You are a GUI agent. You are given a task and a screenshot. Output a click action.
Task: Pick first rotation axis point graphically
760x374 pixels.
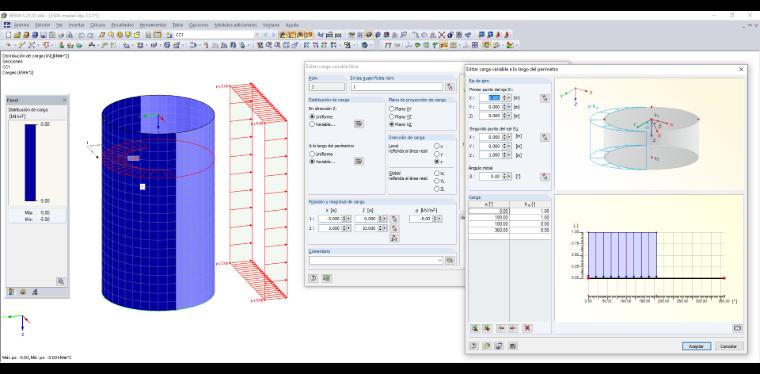click(545, 98)
